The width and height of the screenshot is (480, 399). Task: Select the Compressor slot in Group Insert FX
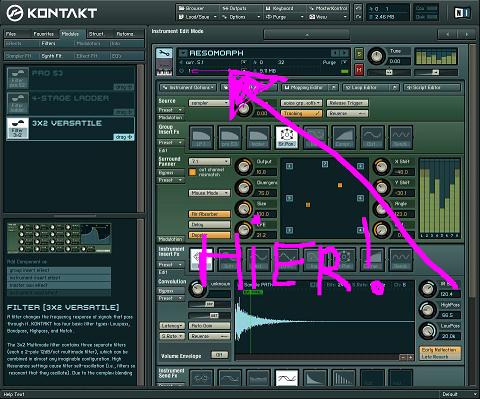[x=344, y=137]
